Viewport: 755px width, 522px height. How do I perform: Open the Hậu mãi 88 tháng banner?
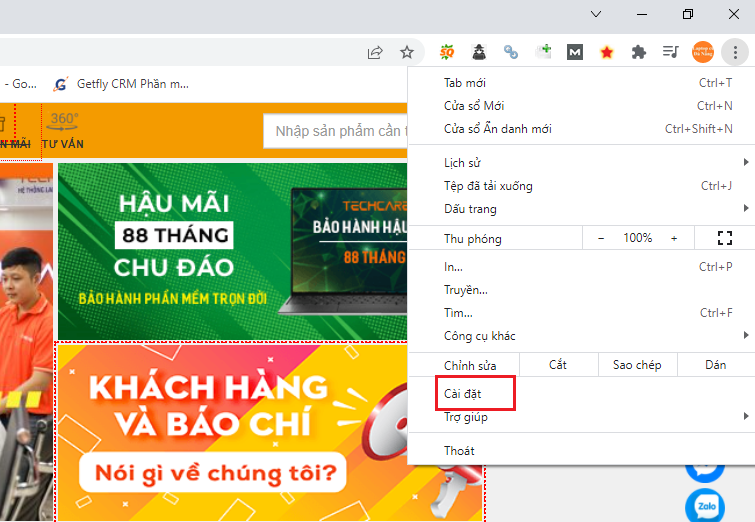tap(233, 251)
